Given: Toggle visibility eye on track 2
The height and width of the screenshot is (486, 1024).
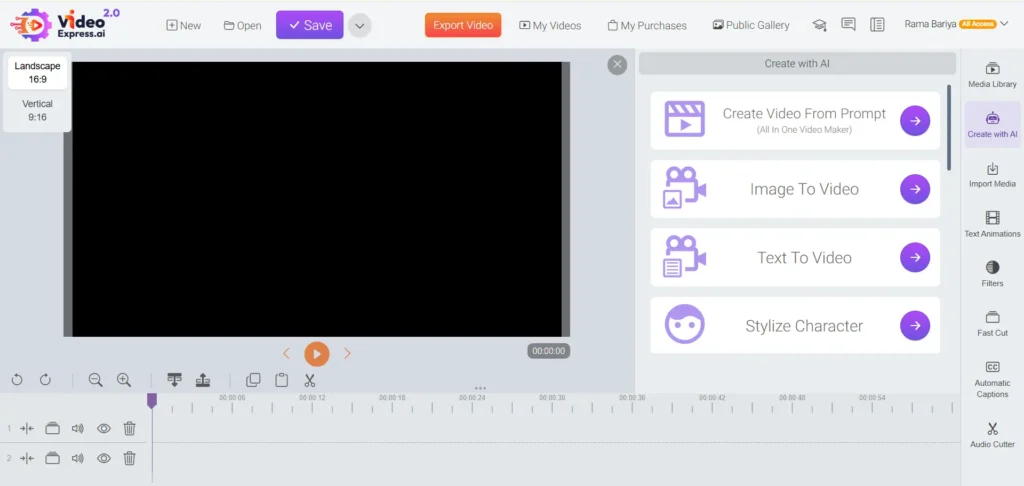Looking at the screenshot, I should point(103,458).
